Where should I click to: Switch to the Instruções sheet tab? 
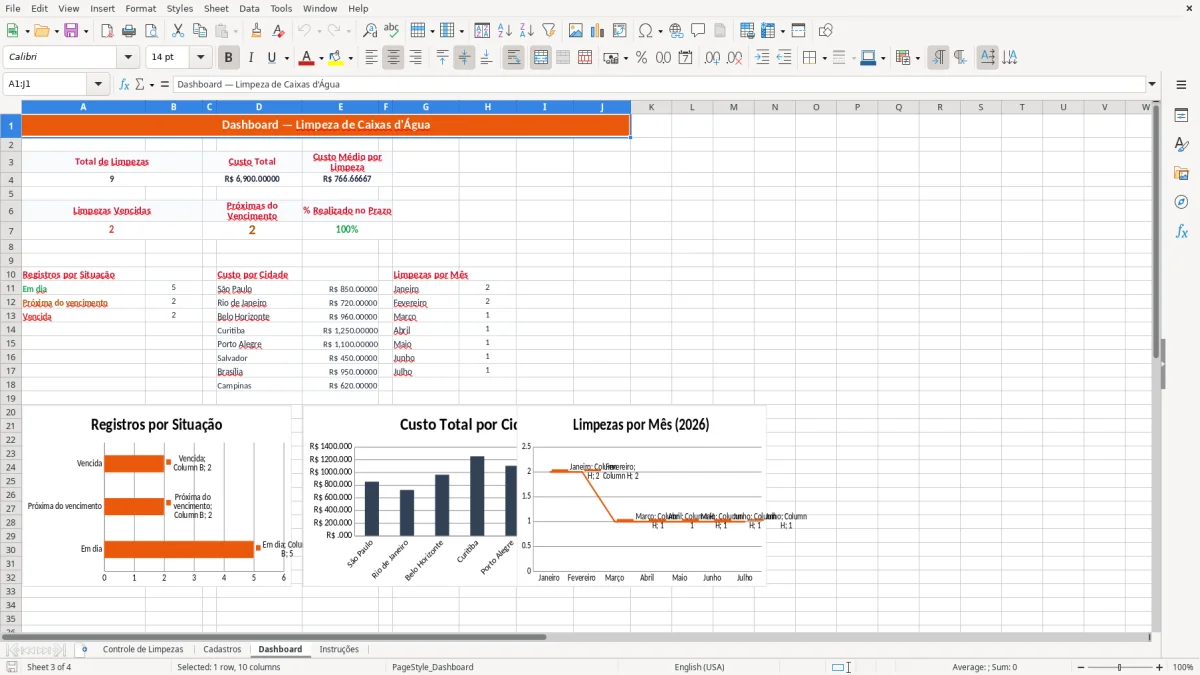[x=339, y=649]
